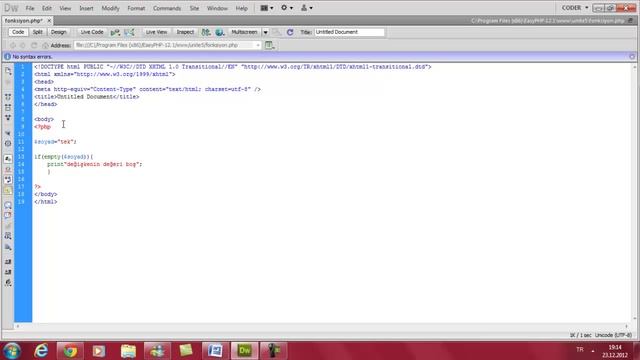The width and height of the screenshot is (640, 360).
Task: Open Extend Dreamweaver gear dropdown
Action: 287,8
